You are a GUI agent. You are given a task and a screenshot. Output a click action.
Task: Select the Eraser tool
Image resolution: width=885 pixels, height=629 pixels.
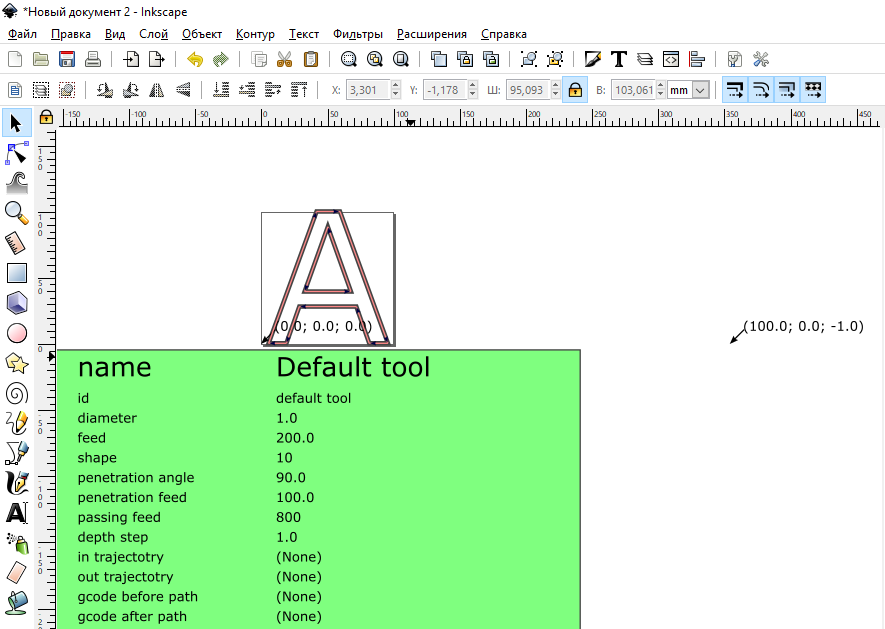pyautogui.click(x=16, y=573)
